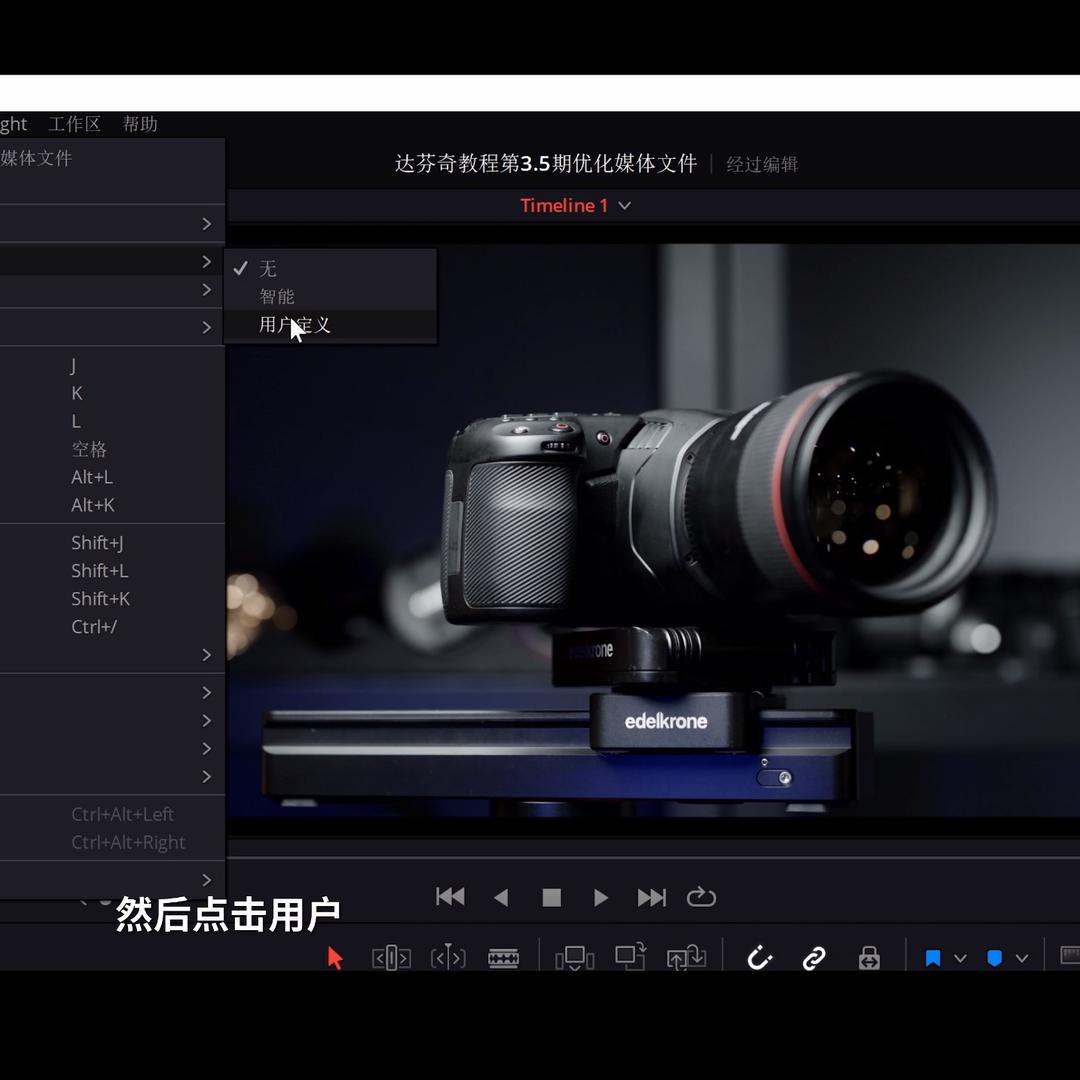Select 用户定义 in the submenu

(295, 325)
